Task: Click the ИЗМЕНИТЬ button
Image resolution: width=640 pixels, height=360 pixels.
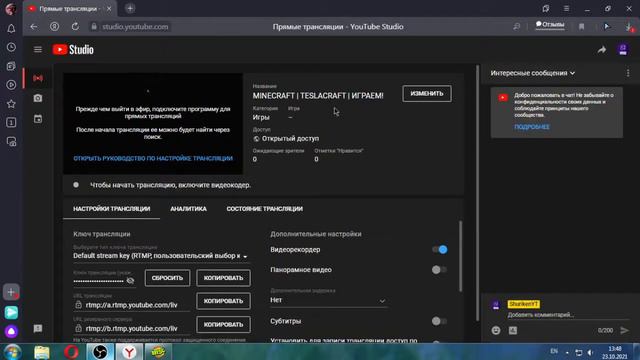Action: tap(427, 93)
